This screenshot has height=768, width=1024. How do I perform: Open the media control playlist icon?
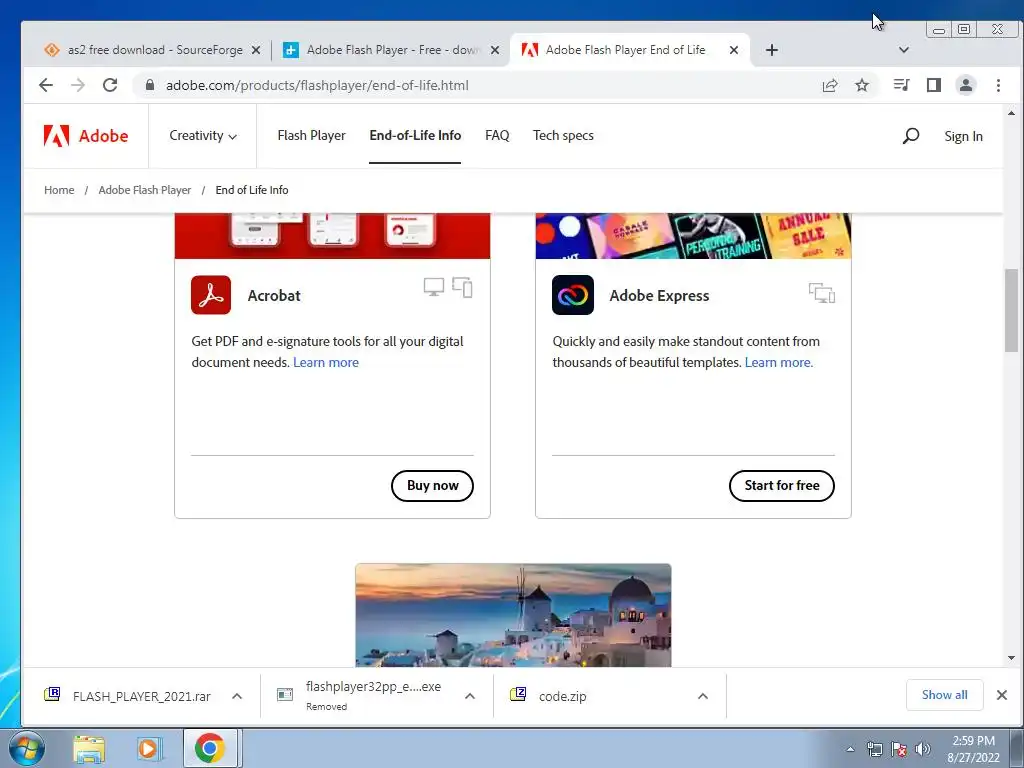tap(901, 85)
